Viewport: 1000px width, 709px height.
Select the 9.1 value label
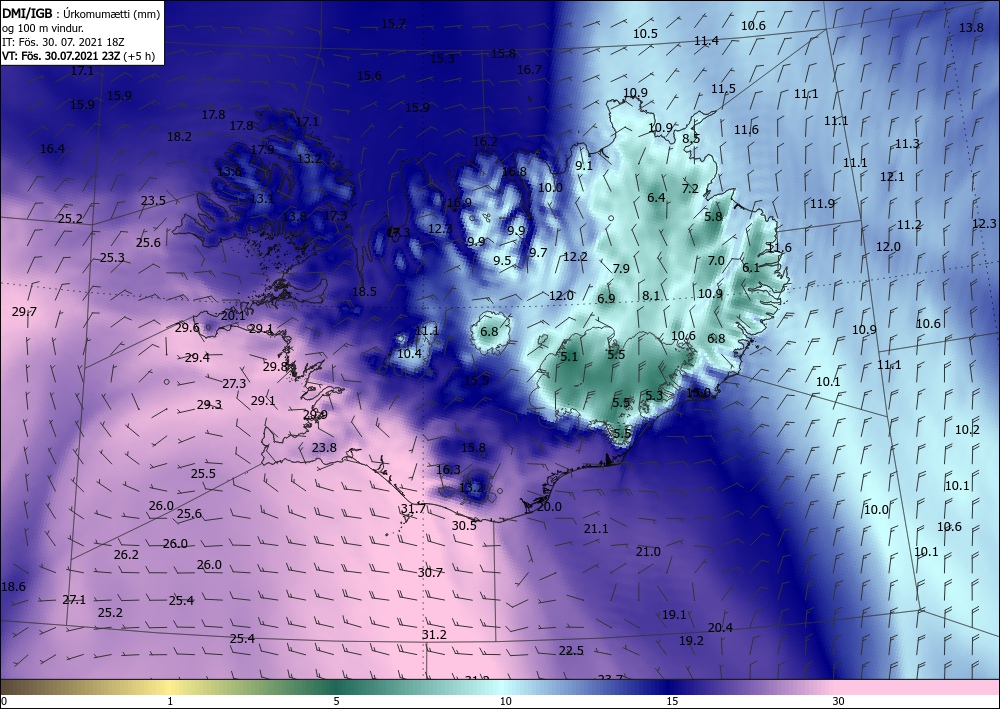tap(584, 165)
